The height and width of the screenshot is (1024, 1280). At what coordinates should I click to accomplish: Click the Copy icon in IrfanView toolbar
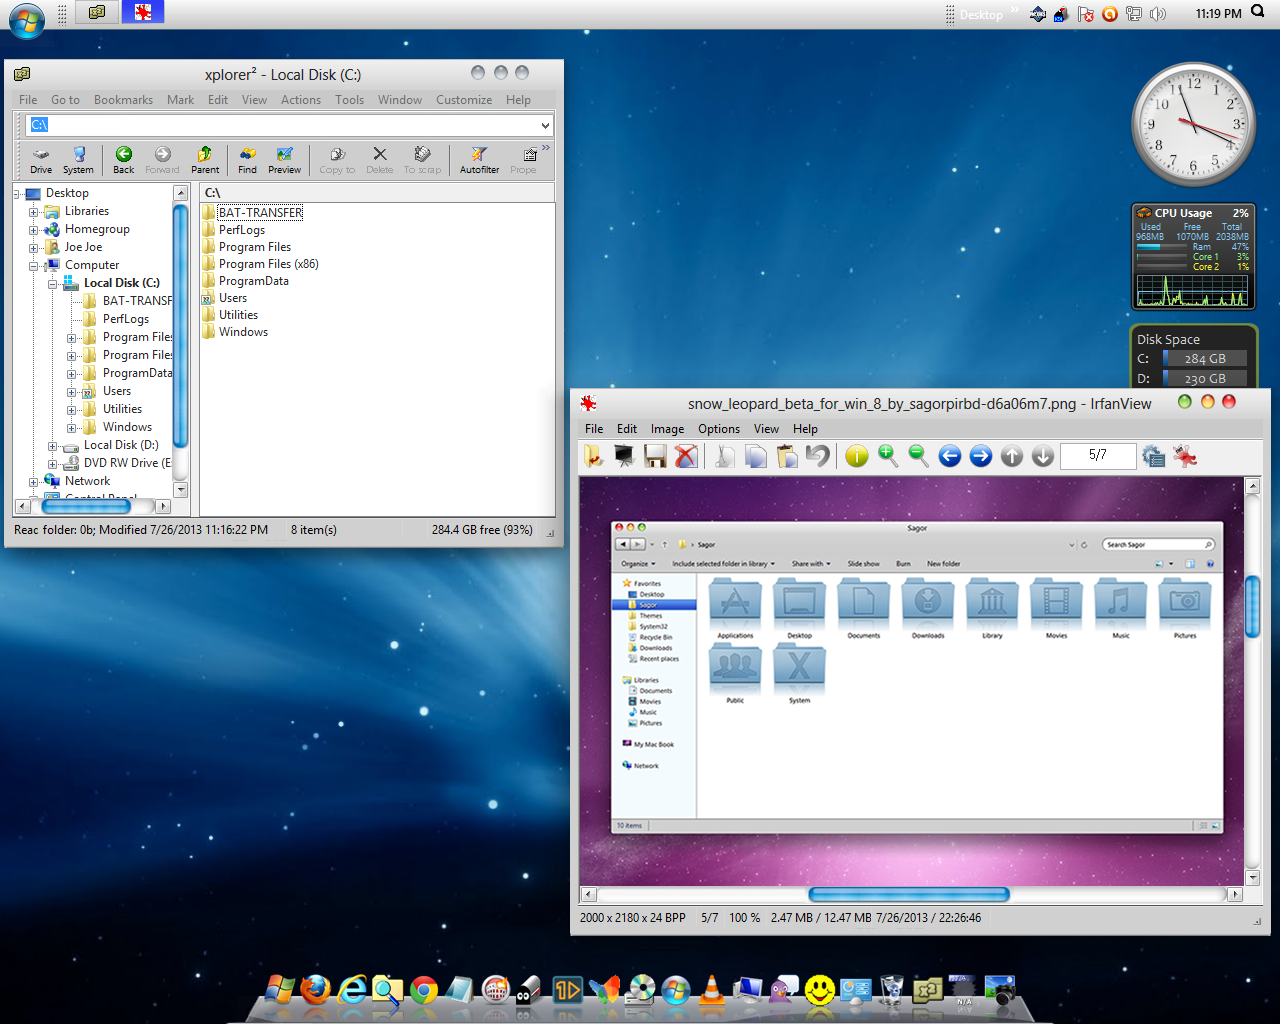pos(756,456)
